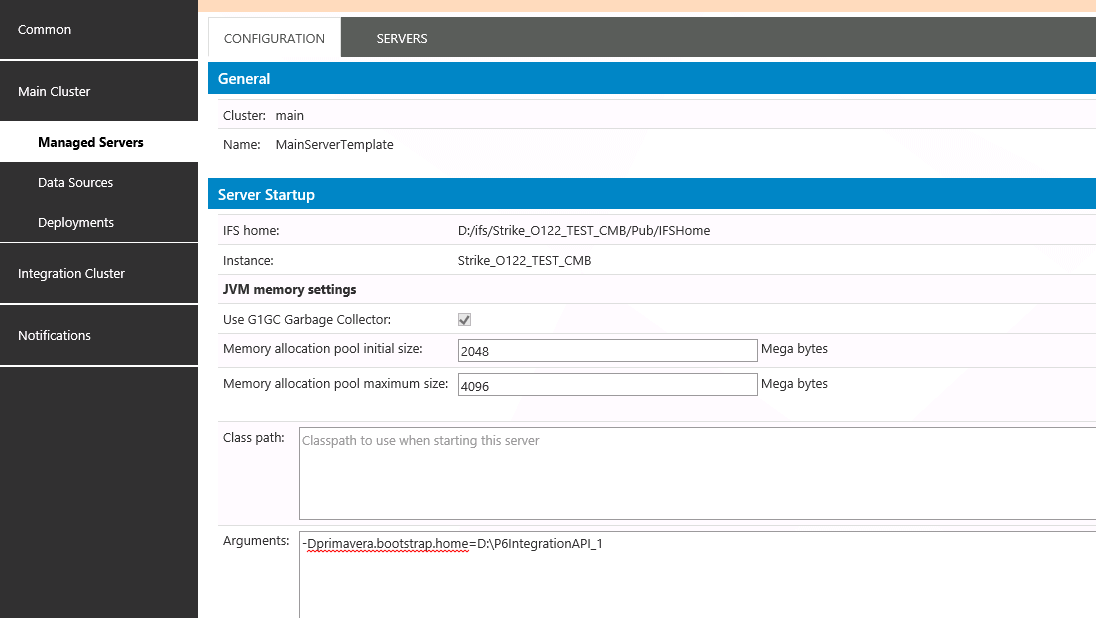Click memory allocation pool maximum size field
The height and width of the screenshot is (618, 1096).
[x=607, y=385]
